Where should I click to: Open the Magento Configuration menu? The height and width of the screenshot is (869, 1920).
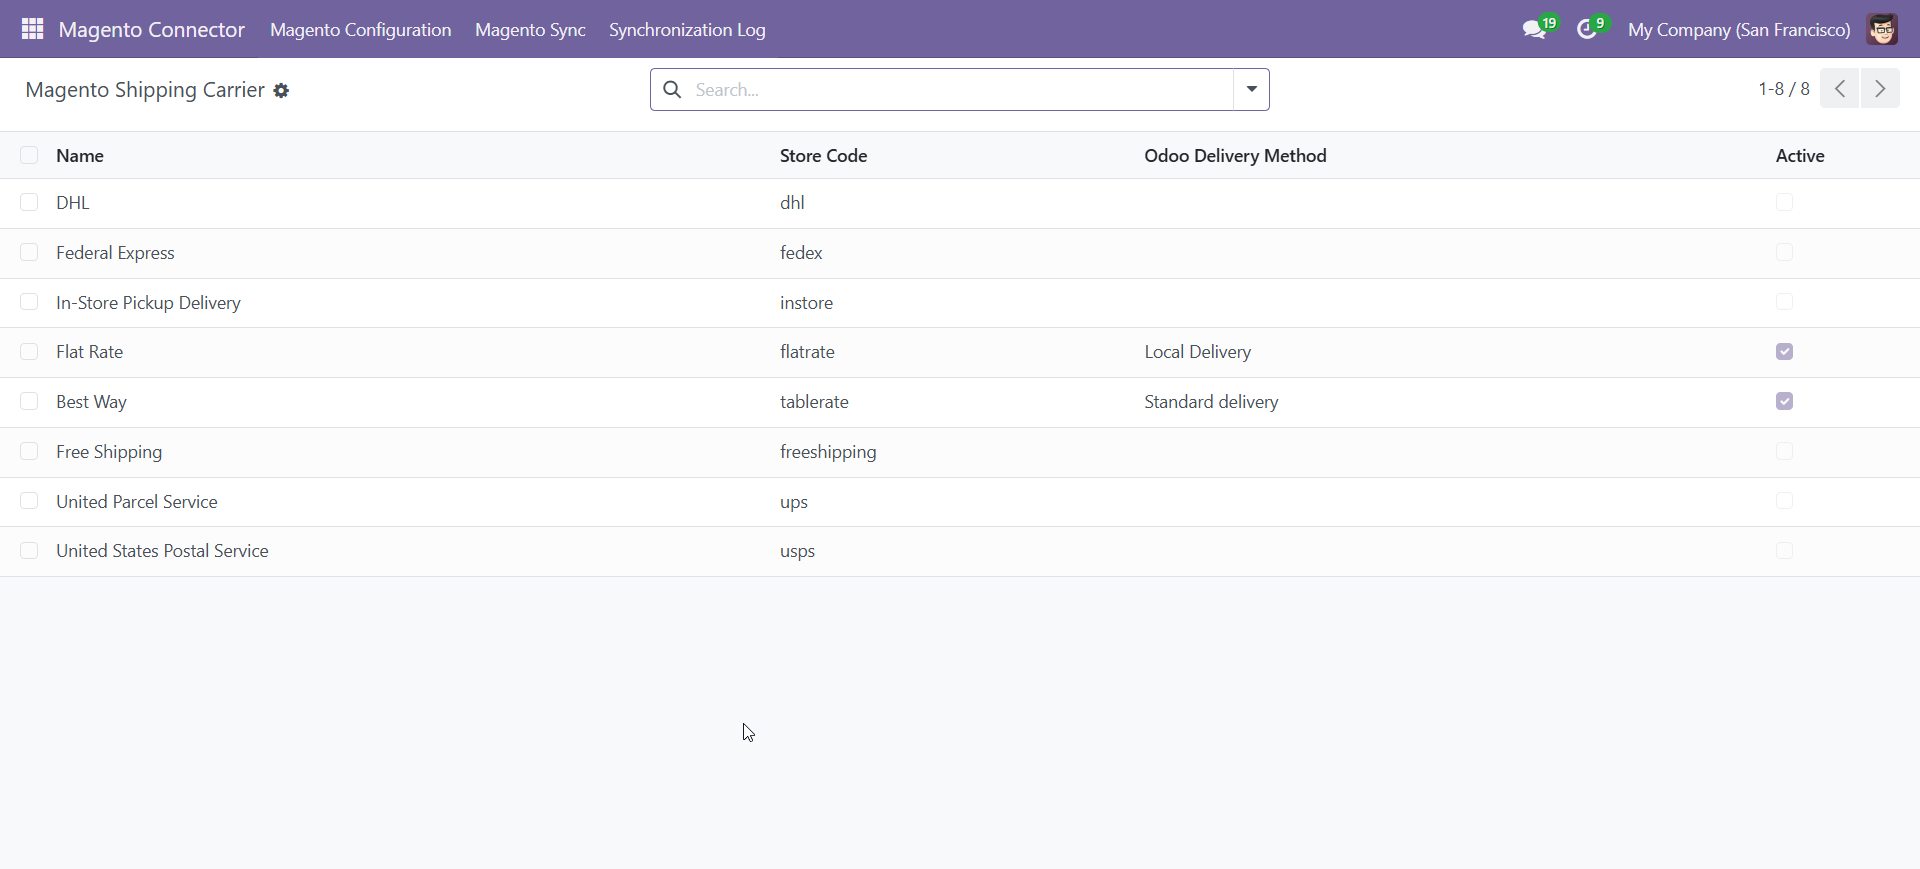click(360, 30)
